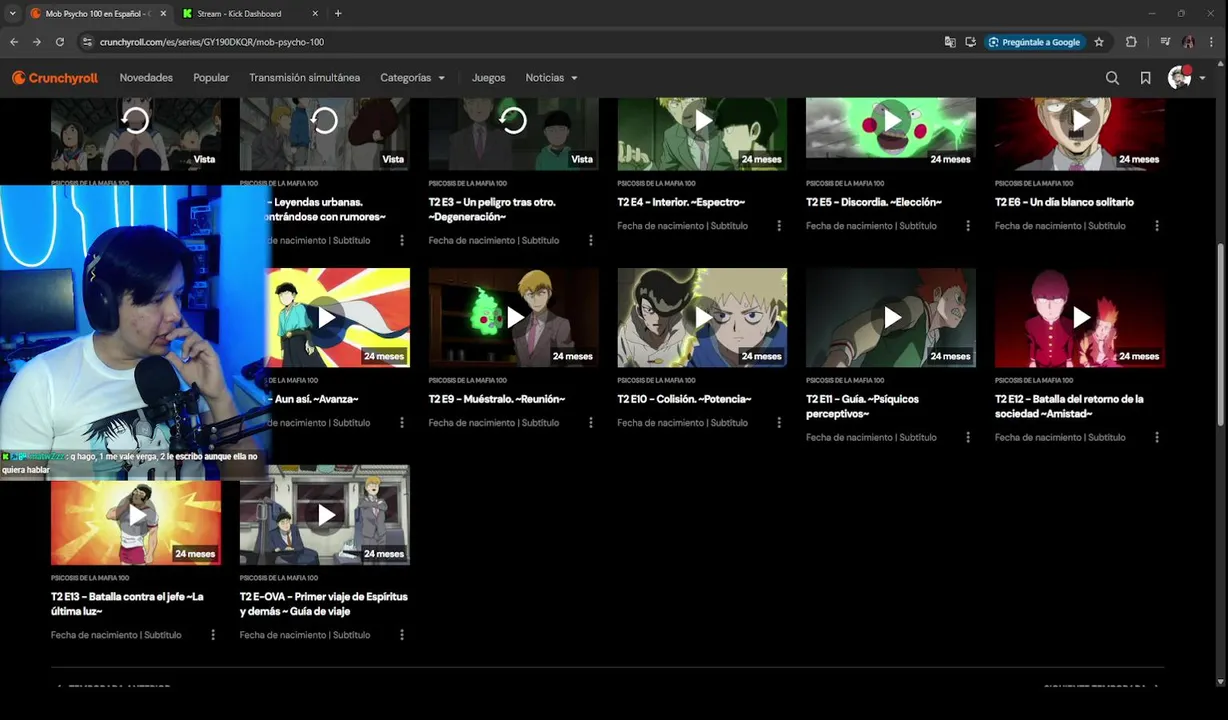Open site information icon in address bar
This screenshot has width=1228, height=720.
(x=88, y=42)
